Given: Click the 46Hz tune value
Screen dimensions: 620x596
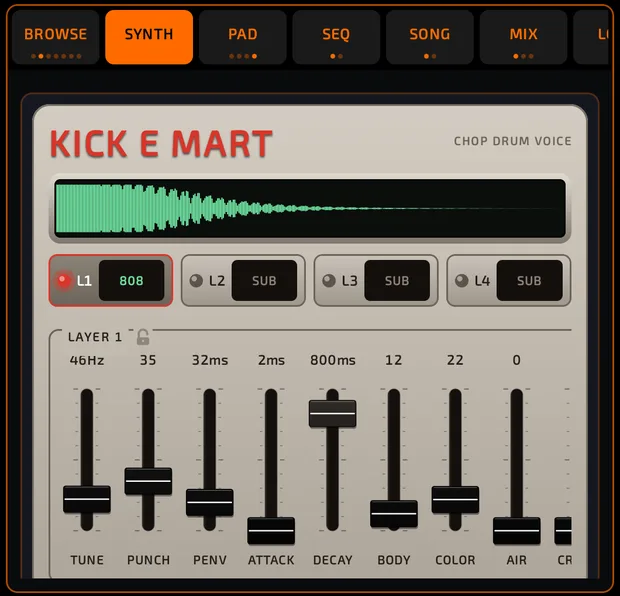Looking at the screenshot, I should pyautogui.click(x=87, y=360).
